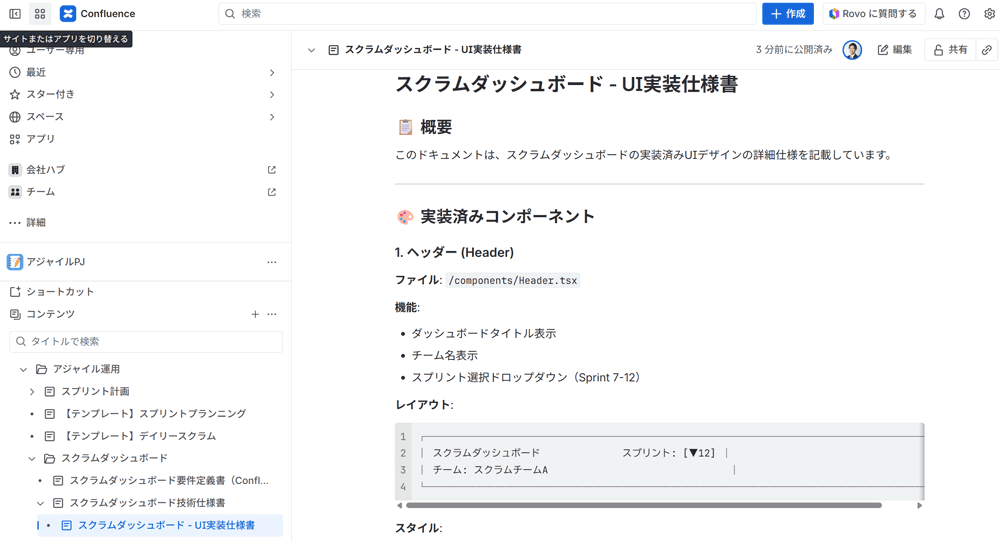This screenshot has width=1000, height=542.
Task: Collapse the left sidebar via top-left icon
Action: point(15,13)
